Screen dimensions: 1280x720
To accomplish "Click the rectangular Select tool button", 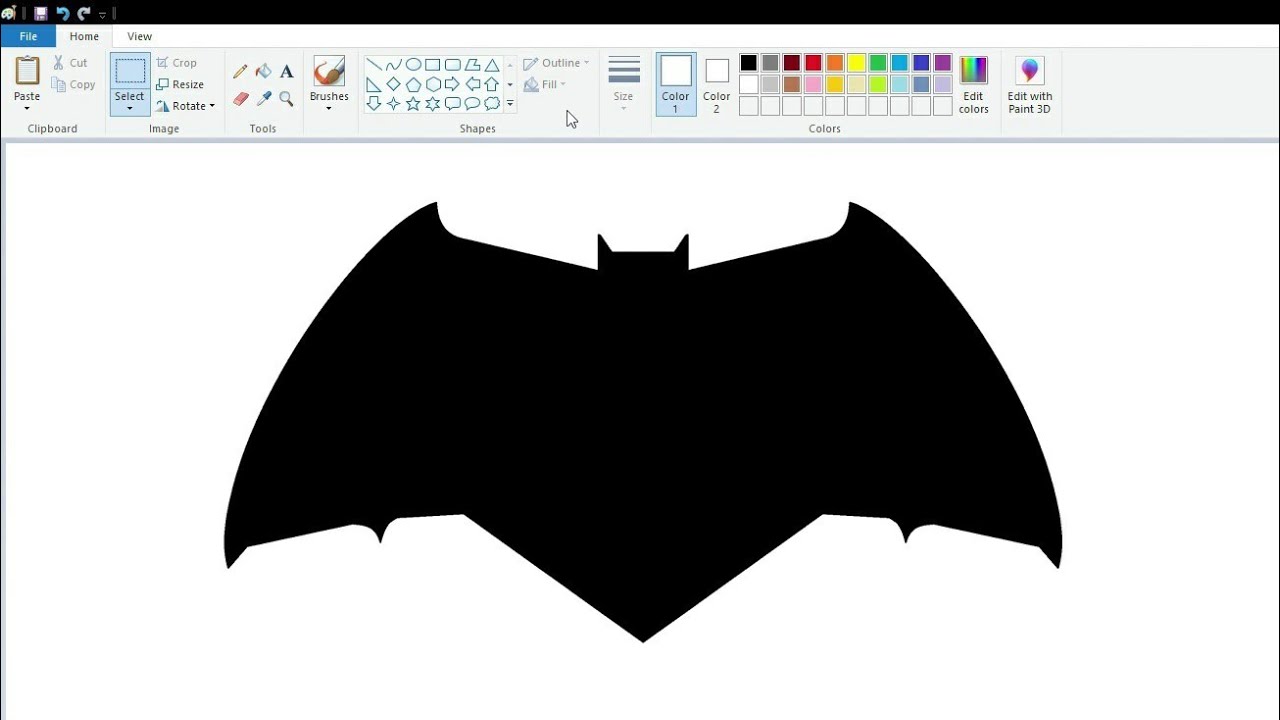I will pyautogui.click(x=130, y=71).
